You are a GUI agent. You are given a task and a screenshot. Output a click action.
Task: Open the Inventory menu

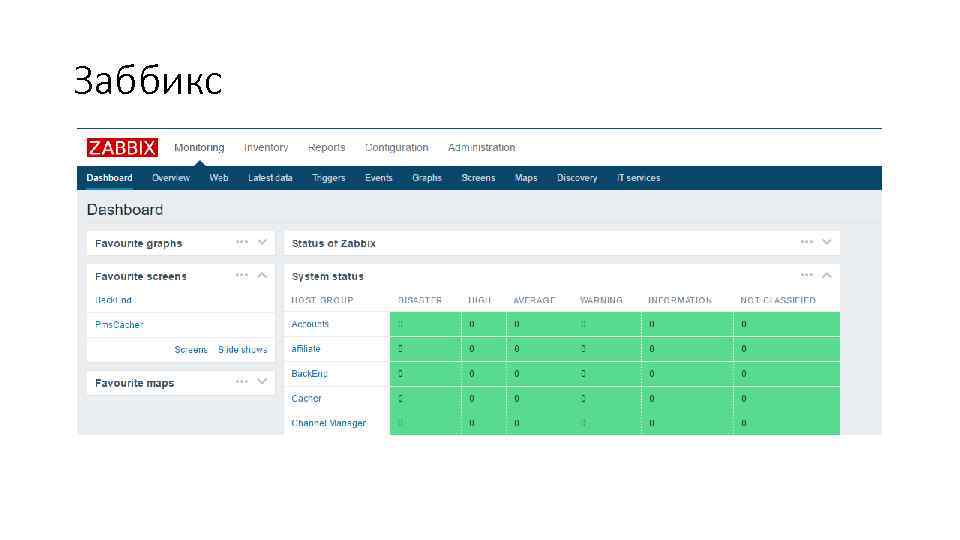(x=266, y=148)
